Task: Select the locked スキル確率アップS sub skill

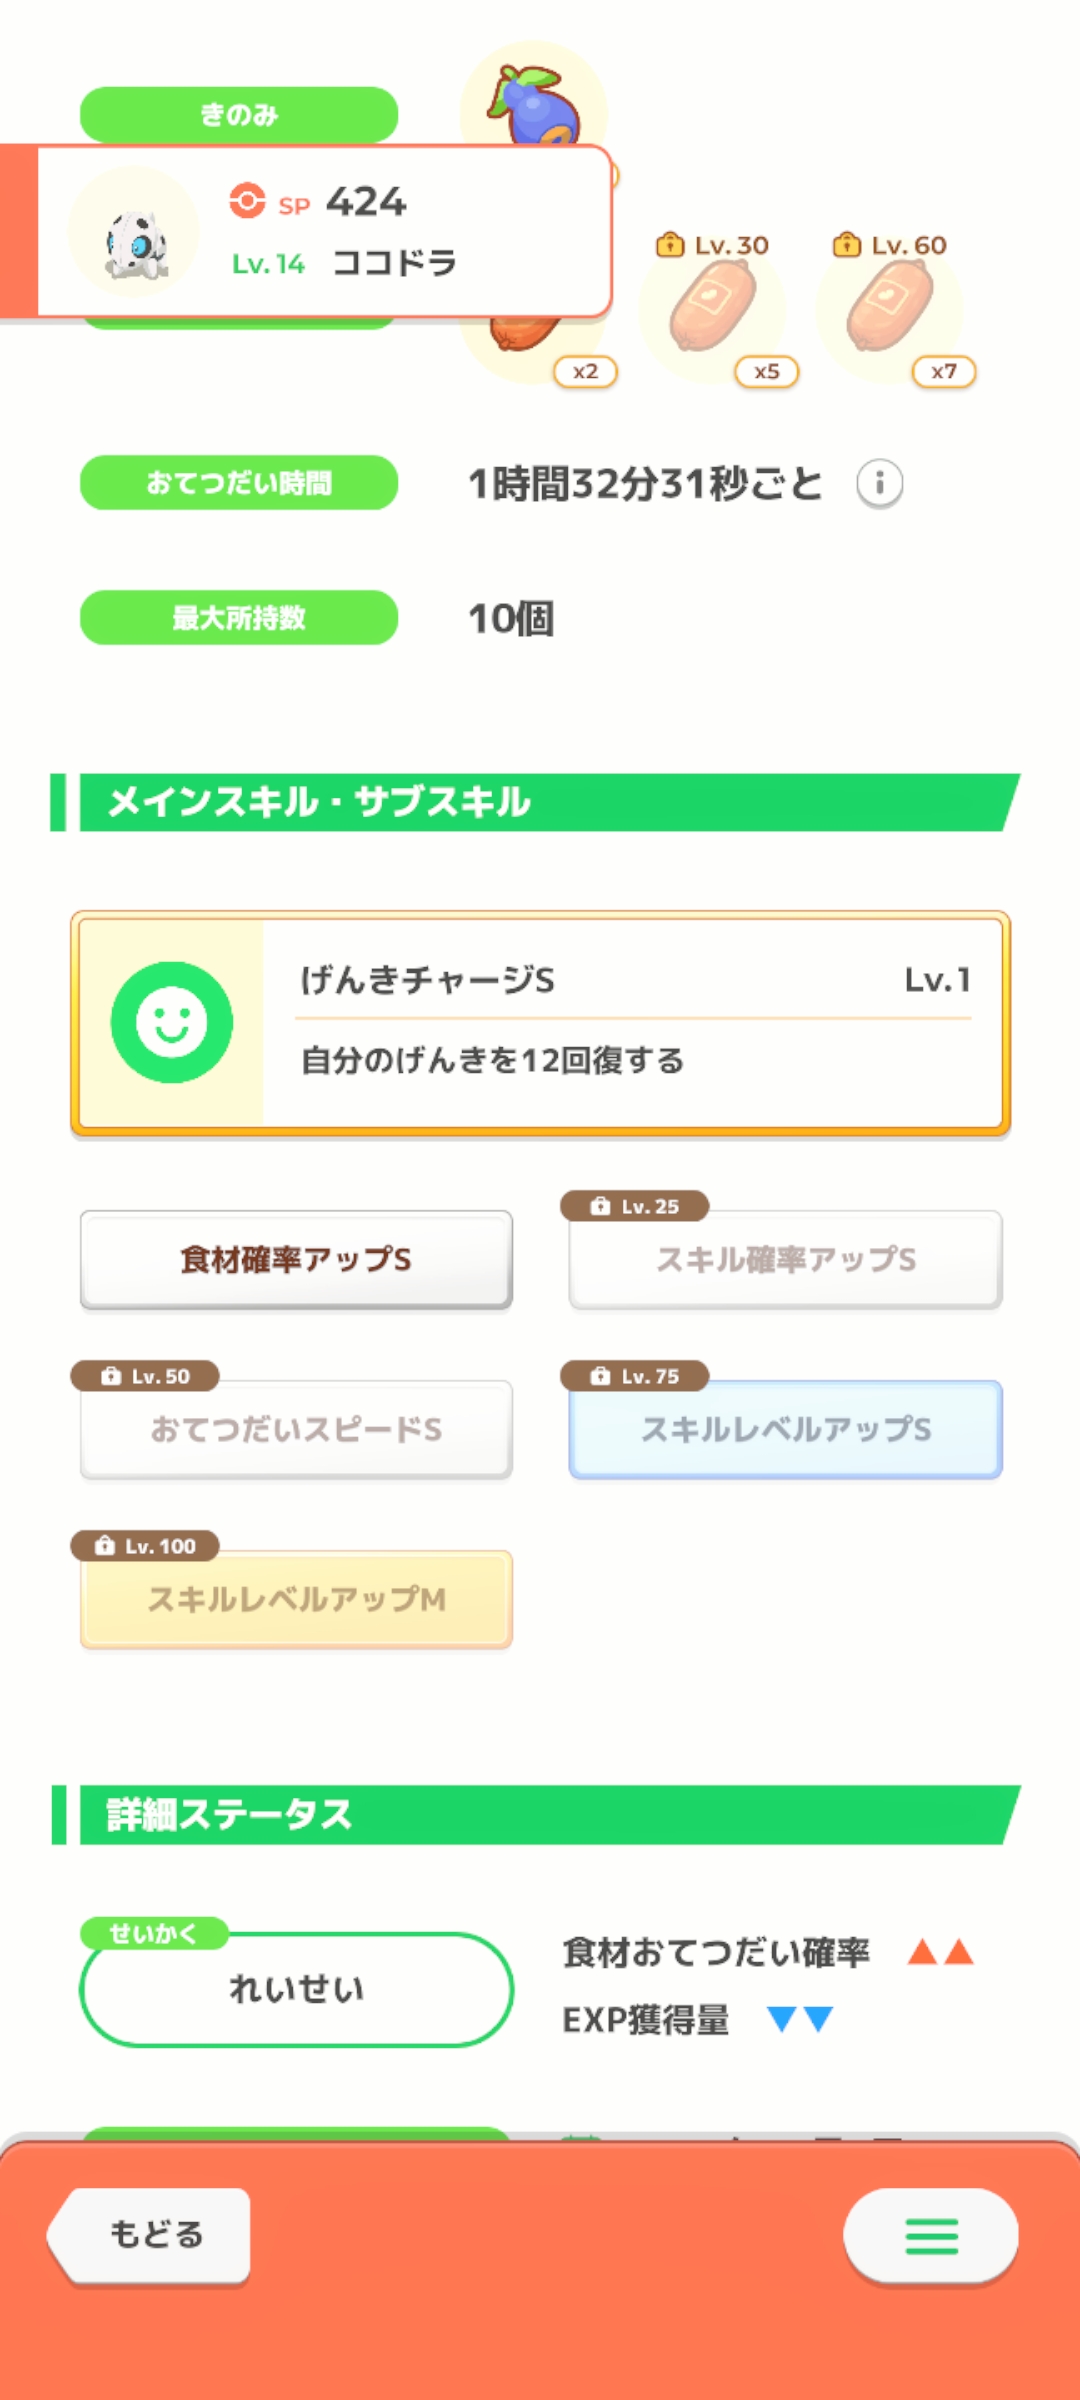Action: click(x=786, y=1260)
